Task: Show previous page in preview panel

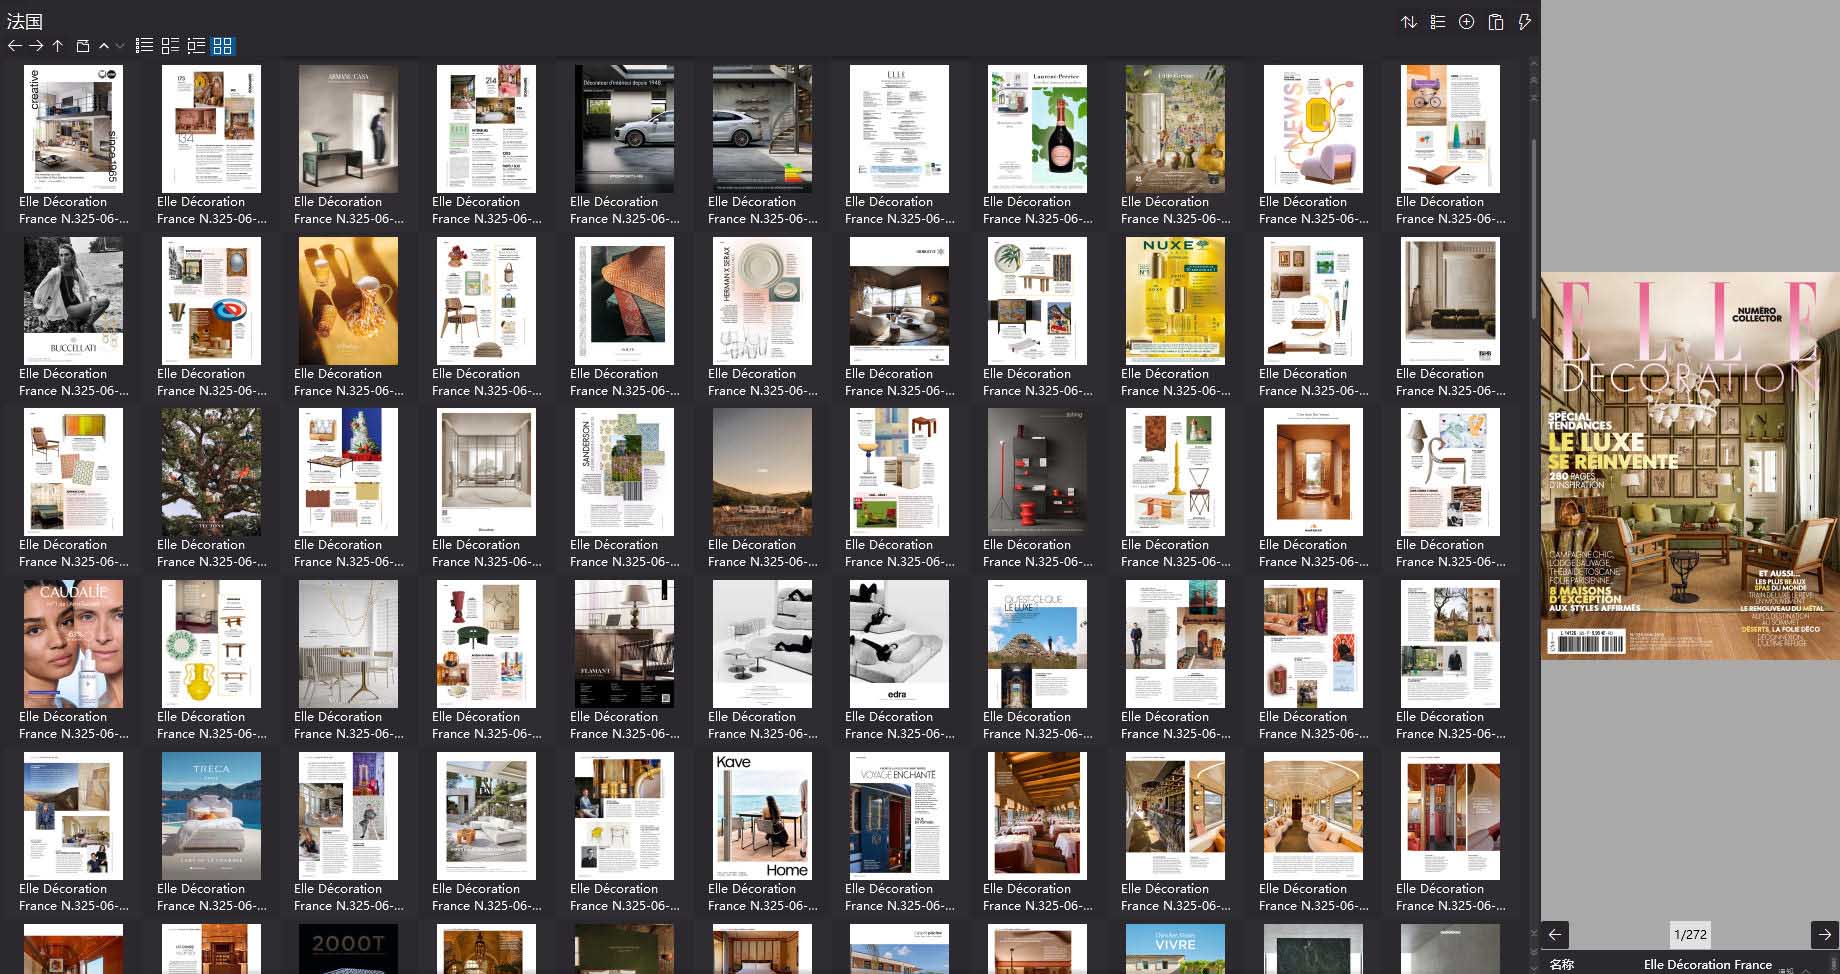Action: click(1555, 934)
